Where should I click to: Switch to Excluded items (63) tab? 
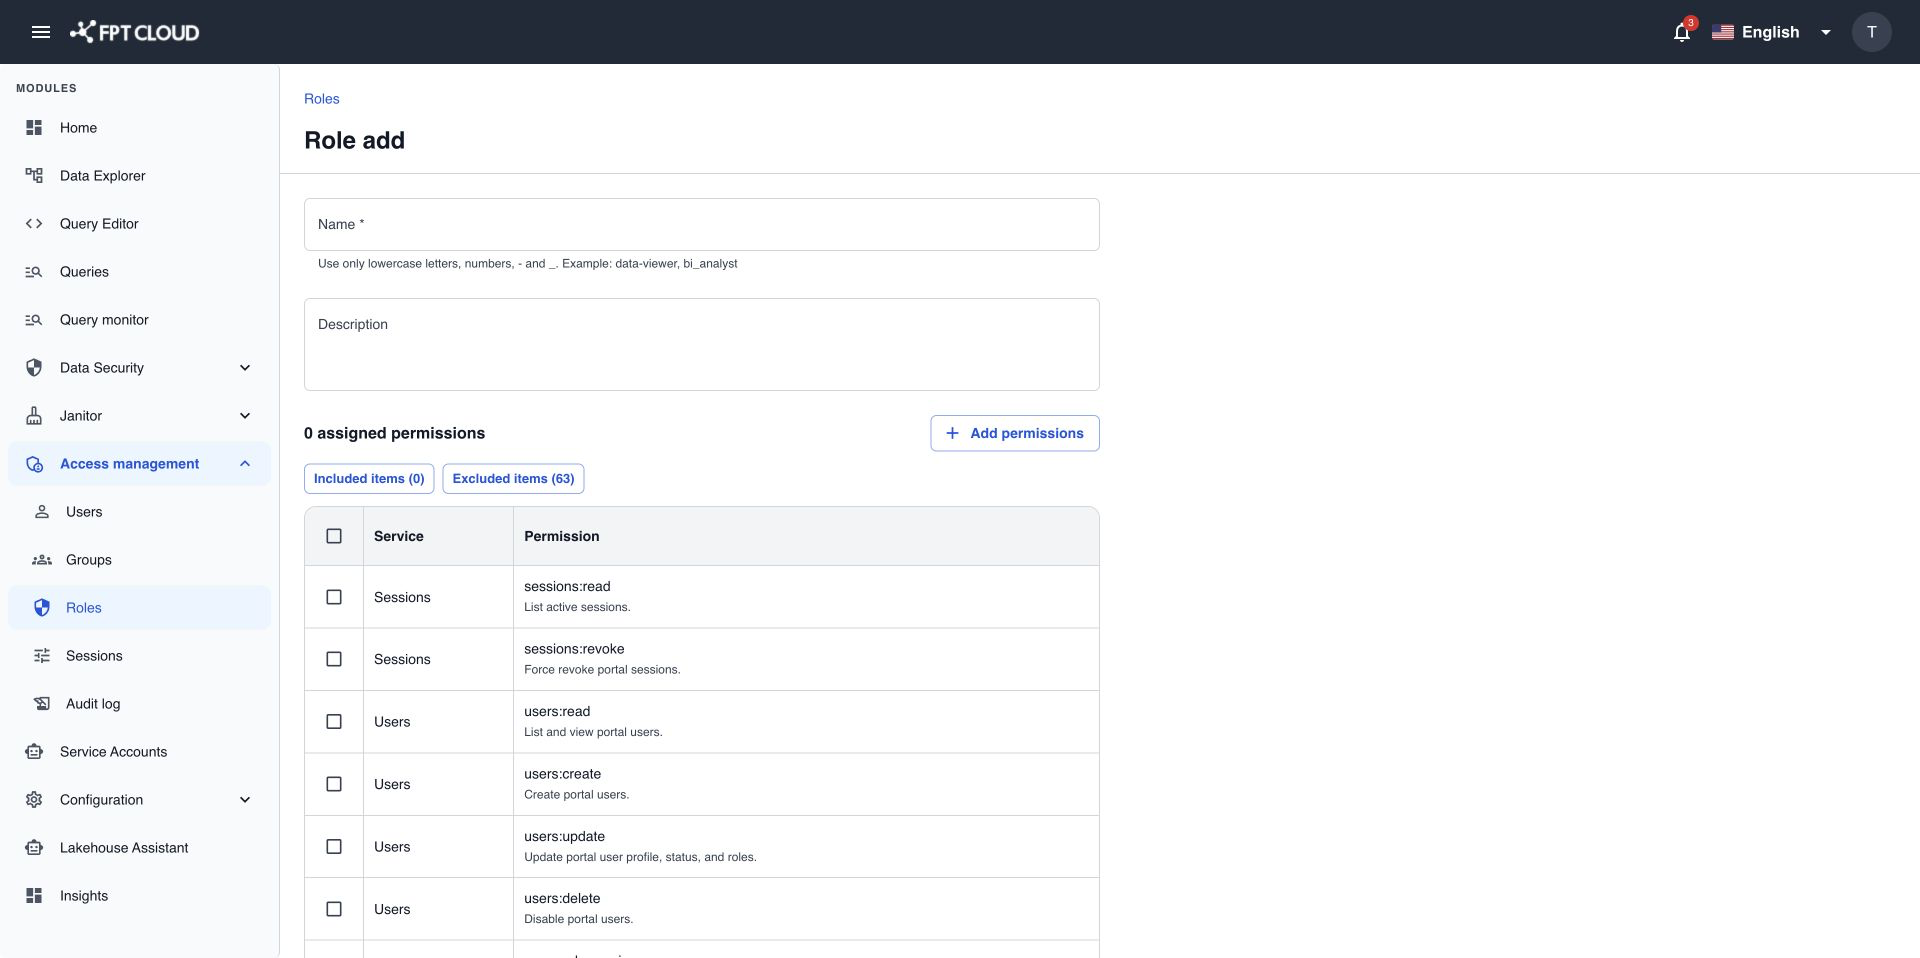pyautogui.click(x=513, y=479)
